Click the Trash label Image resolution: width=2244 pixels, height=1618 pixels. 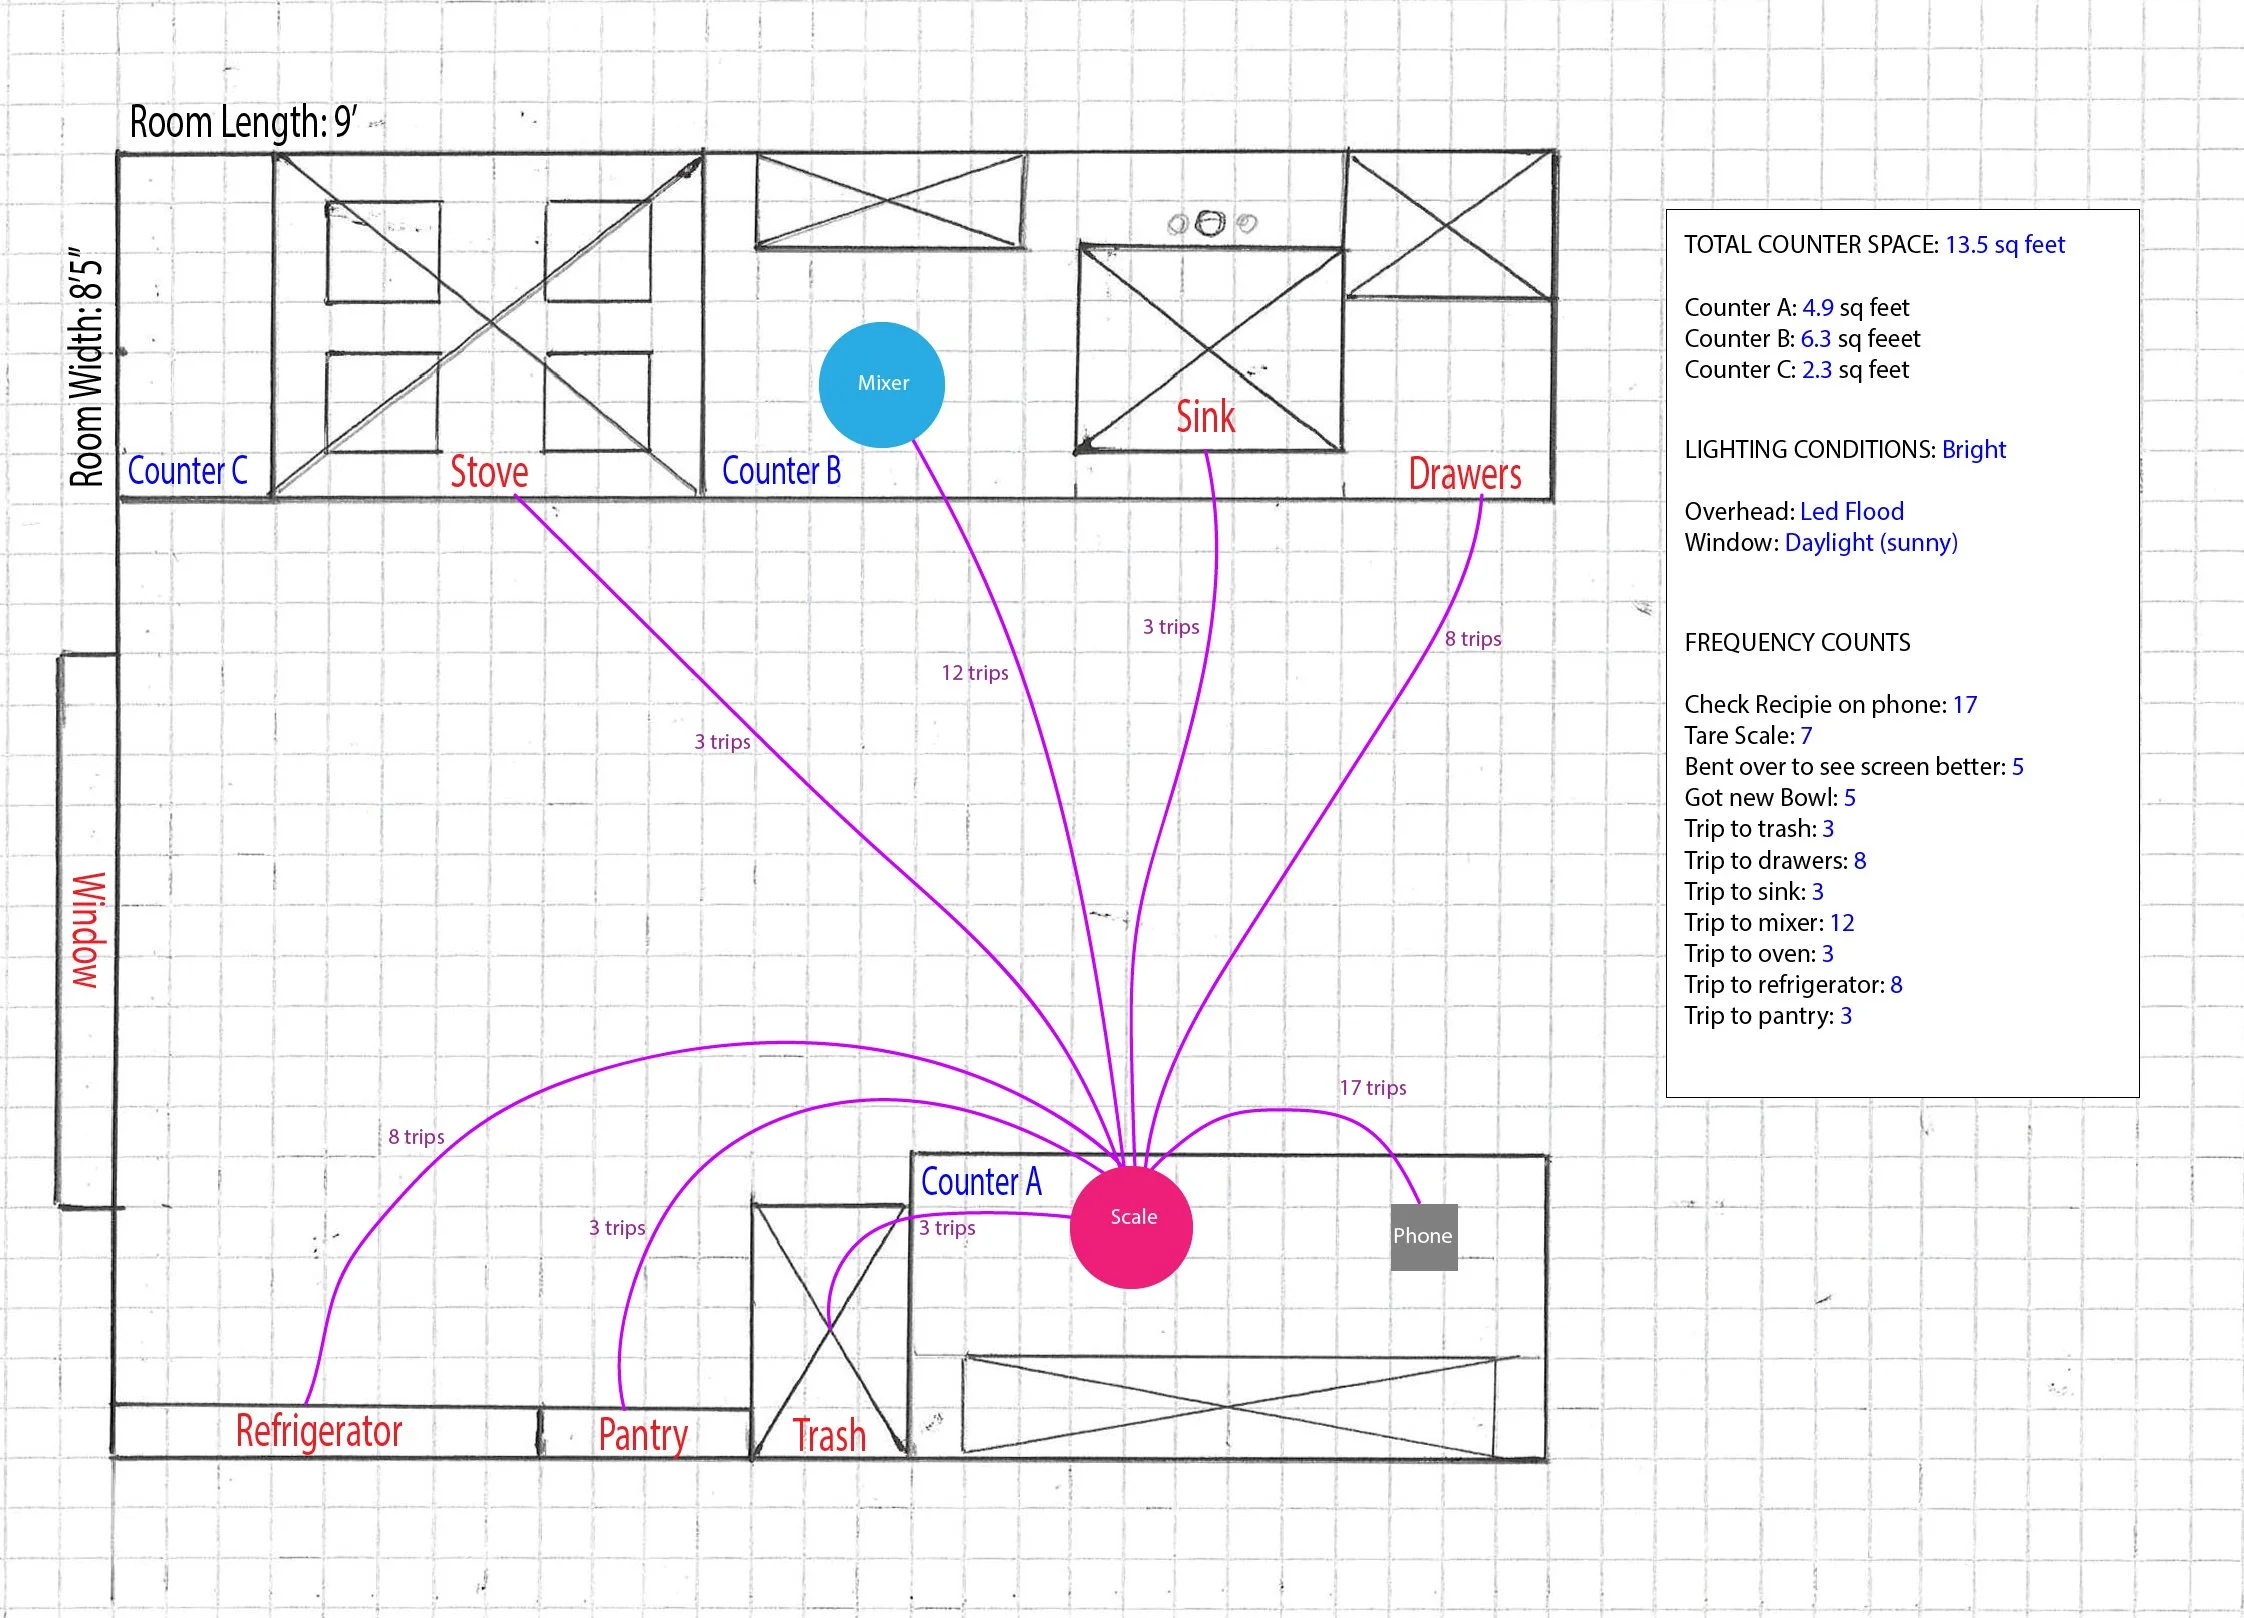click(x=829, y=1436)
